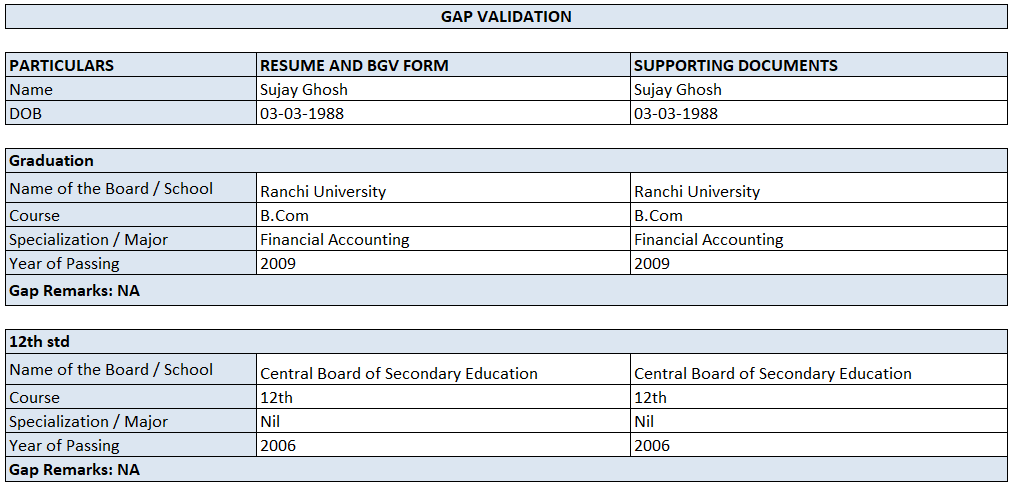Viewport: 1010px width, 483px height.
Task: Select year 2006 in the Resume column
Action: 278,446
